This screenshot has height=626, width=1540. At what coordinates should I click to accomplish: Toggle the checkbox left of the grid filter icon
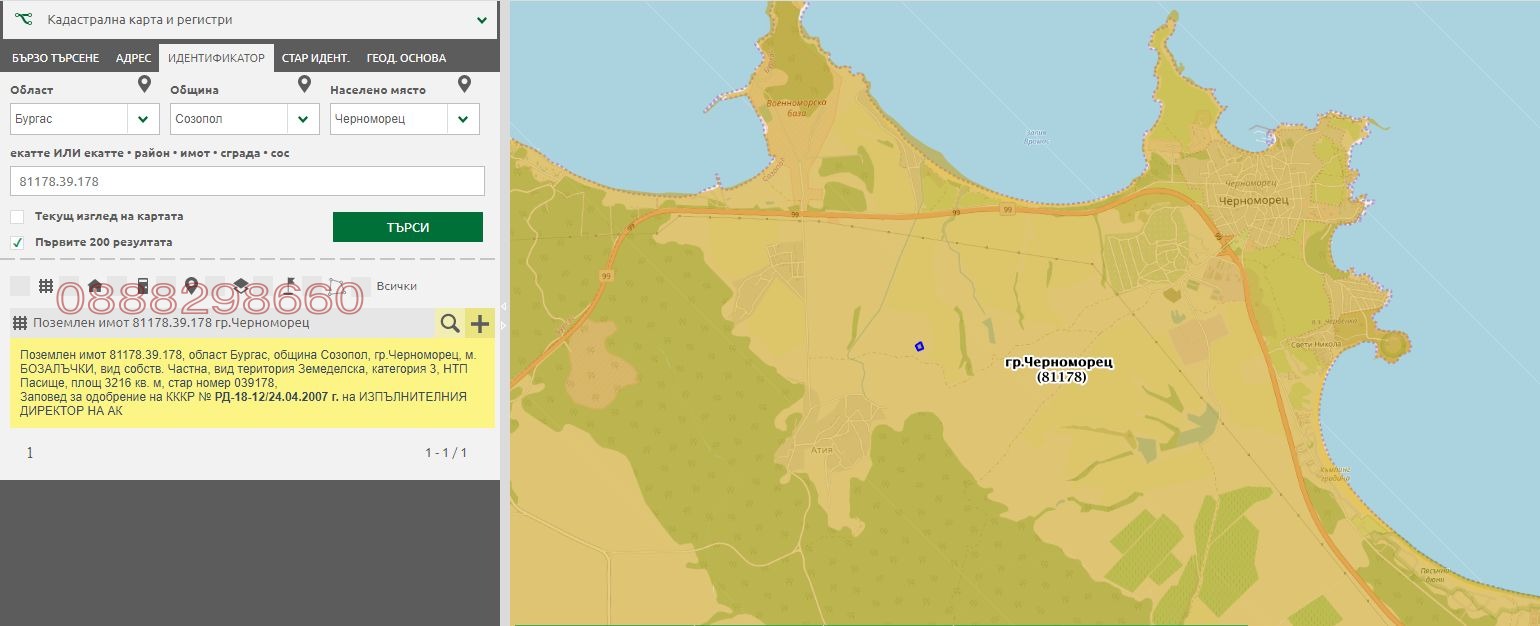[19, 286]
